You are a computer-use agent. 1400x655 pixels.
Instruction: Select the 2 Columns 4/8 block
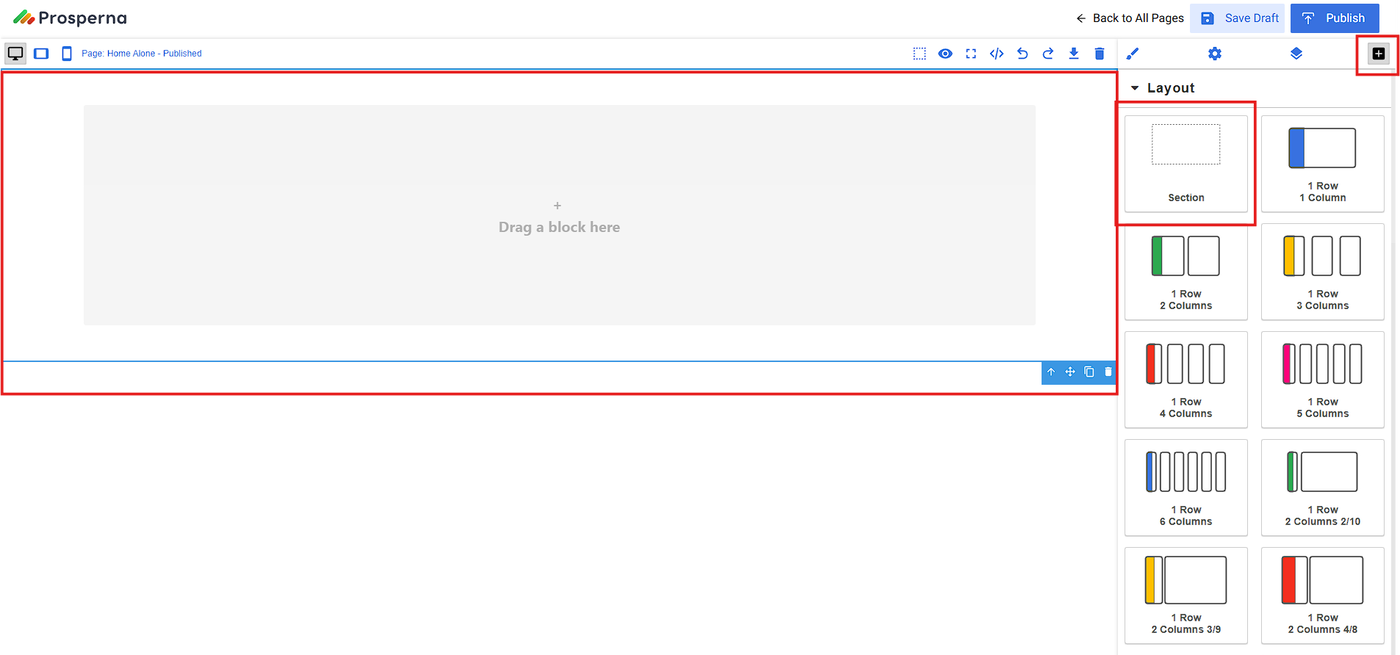click(x=1322, y=595)
